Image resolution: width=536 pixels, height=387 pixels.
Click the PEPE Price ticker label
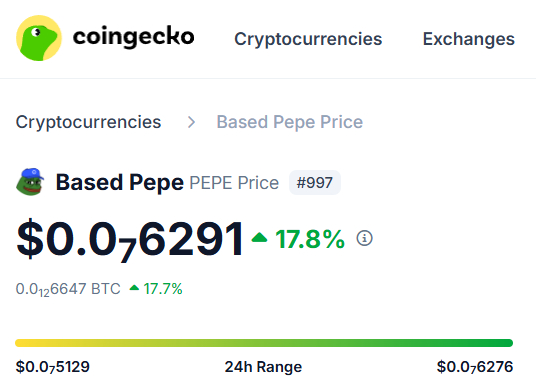pyautogui.click(x=234, y=183)
